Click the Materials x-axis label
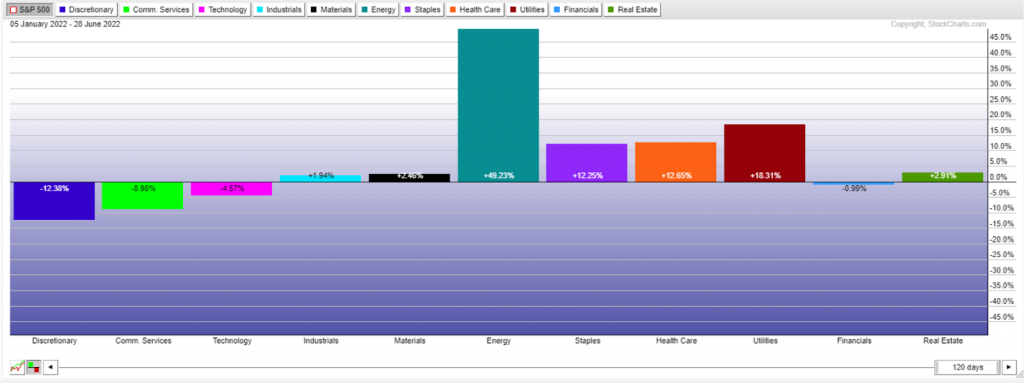 point(409,341)
